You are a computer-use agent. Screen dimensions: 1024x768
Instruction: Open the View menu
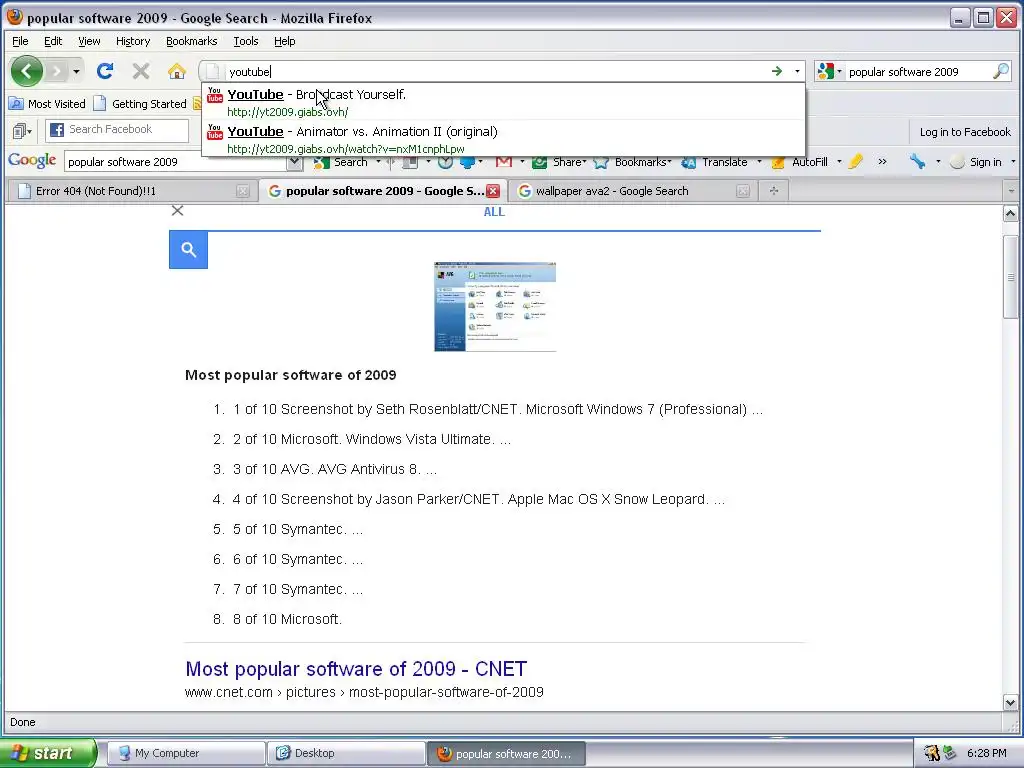point(89,41)
